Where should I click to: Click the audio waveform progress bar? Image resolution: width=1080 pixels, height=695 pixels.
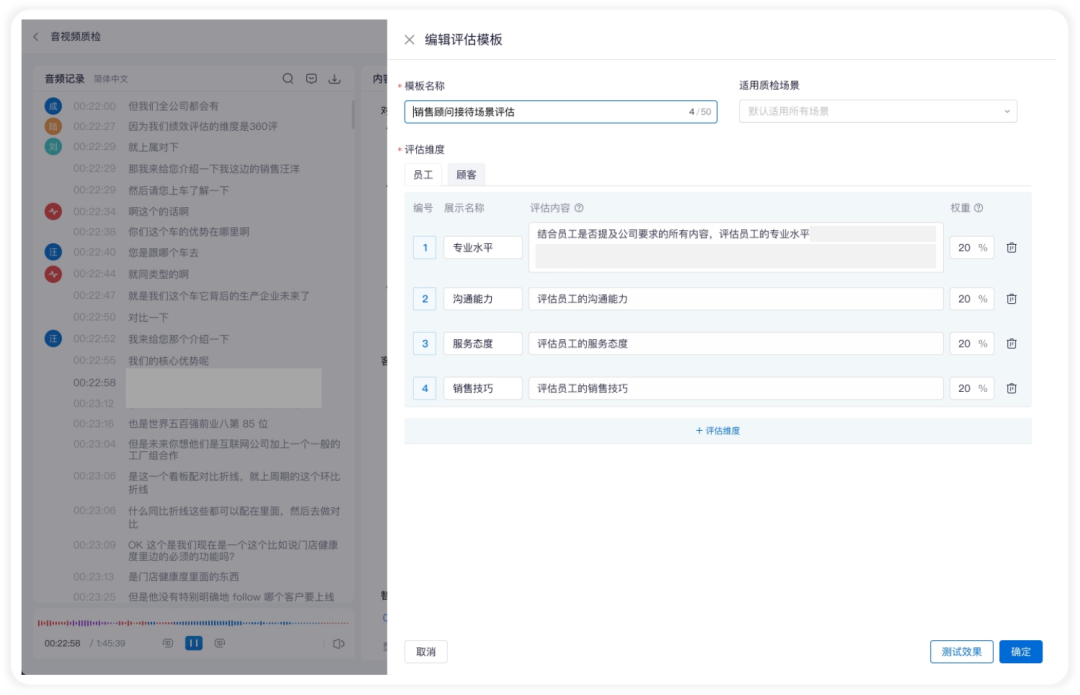pos(193,623)
